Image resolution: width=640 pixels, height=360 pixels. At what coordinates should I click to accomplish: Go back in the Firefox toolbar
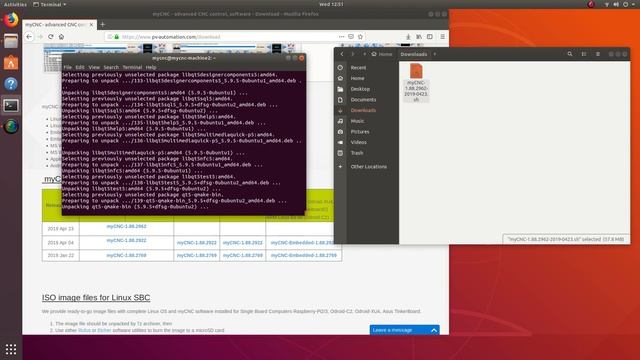[29, 37]
